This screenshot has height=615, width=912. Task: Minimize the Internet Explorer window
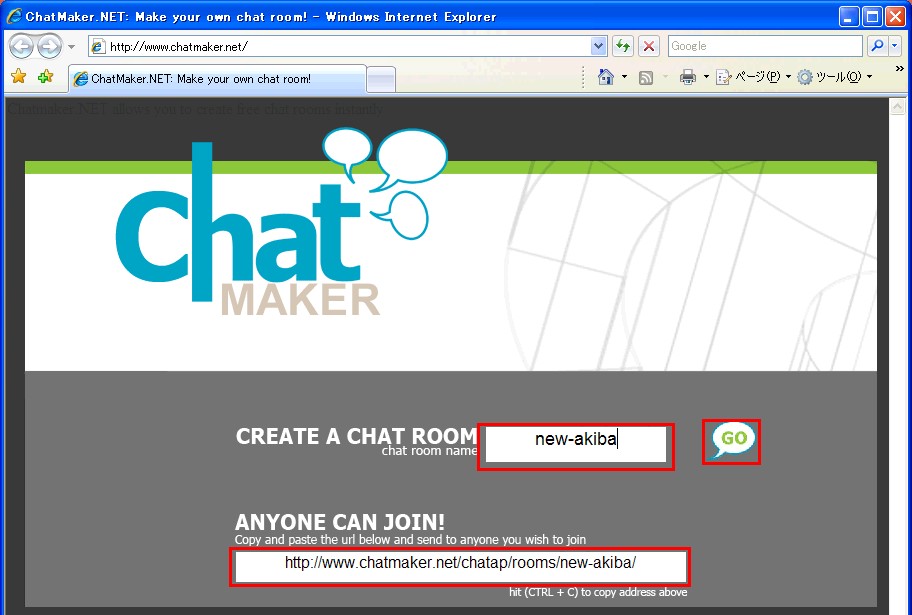(849, 16)
